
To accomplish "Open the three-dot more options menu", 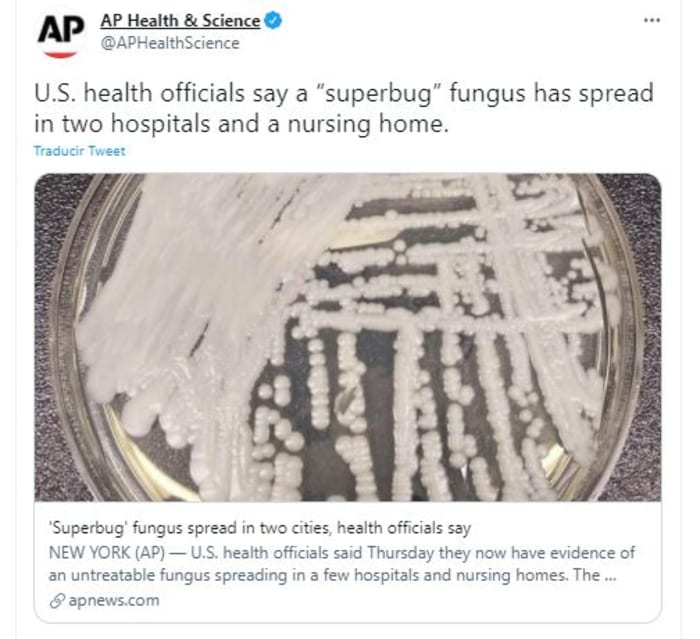I will (x=651, y=20).
